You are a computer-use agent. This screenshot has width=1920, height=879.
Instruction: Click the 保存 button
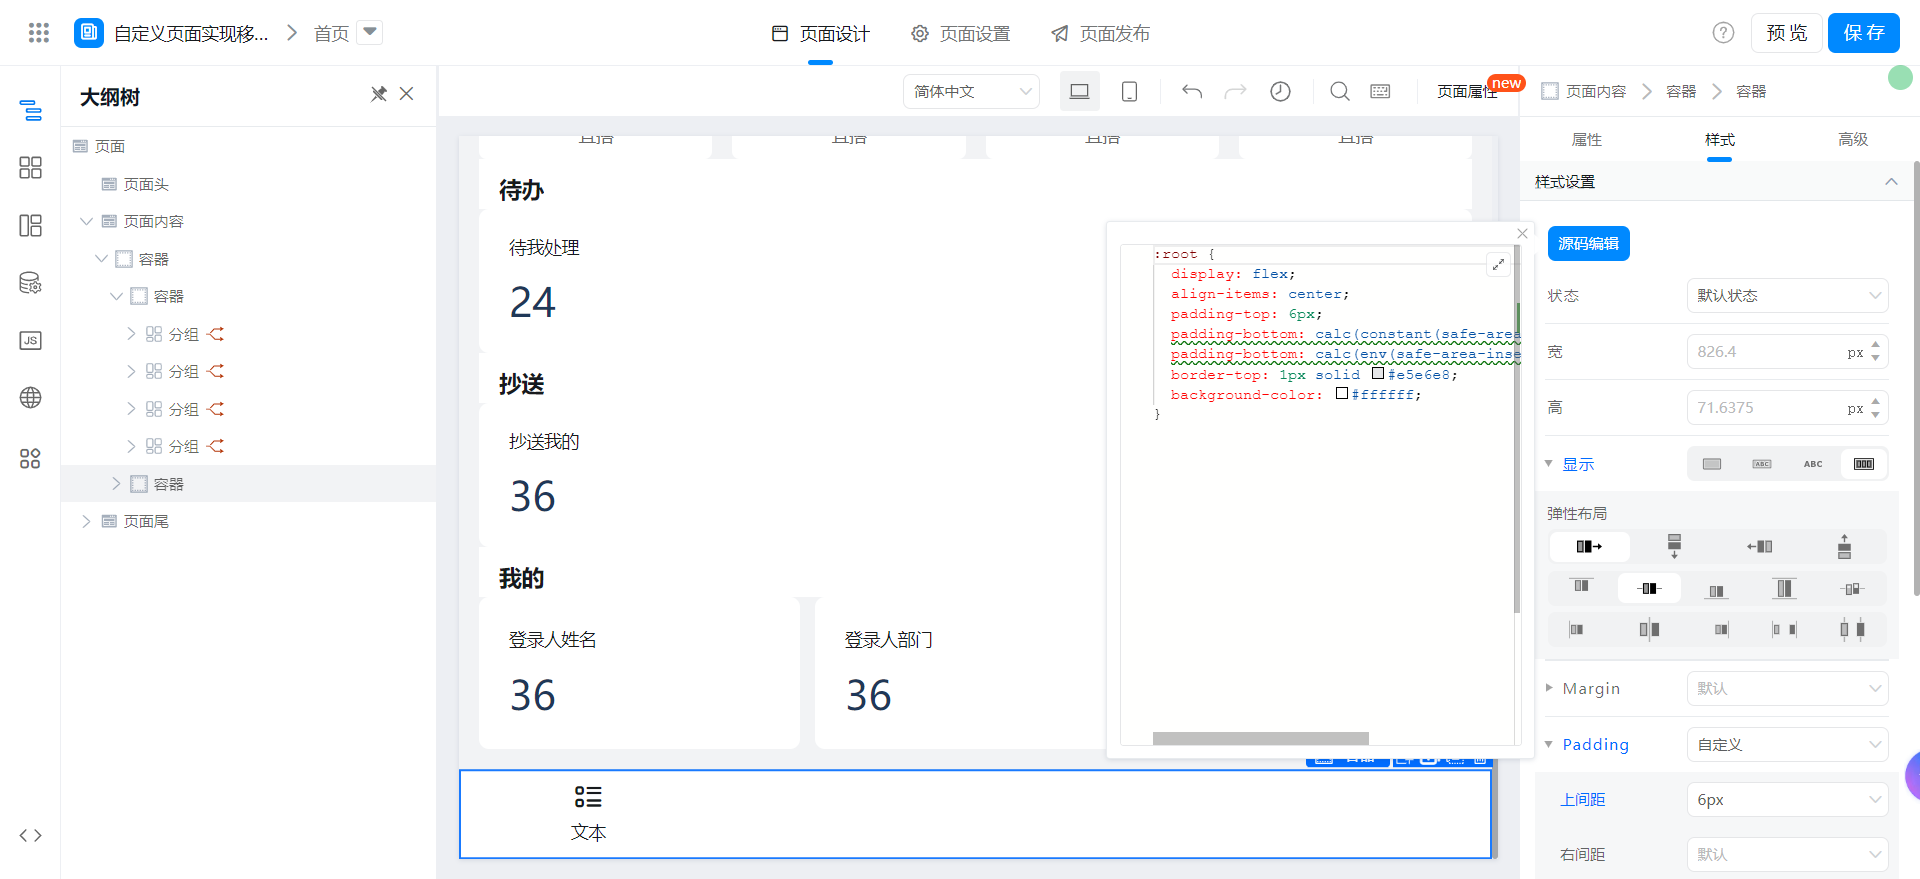click(1864, 33)
